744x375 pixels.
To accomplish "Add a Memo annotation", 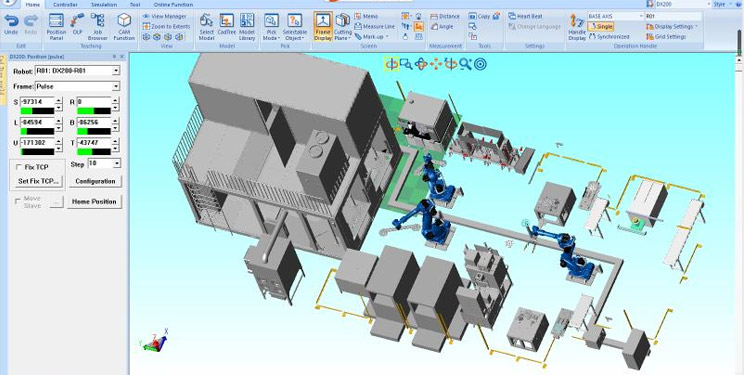I will [366, 16].
